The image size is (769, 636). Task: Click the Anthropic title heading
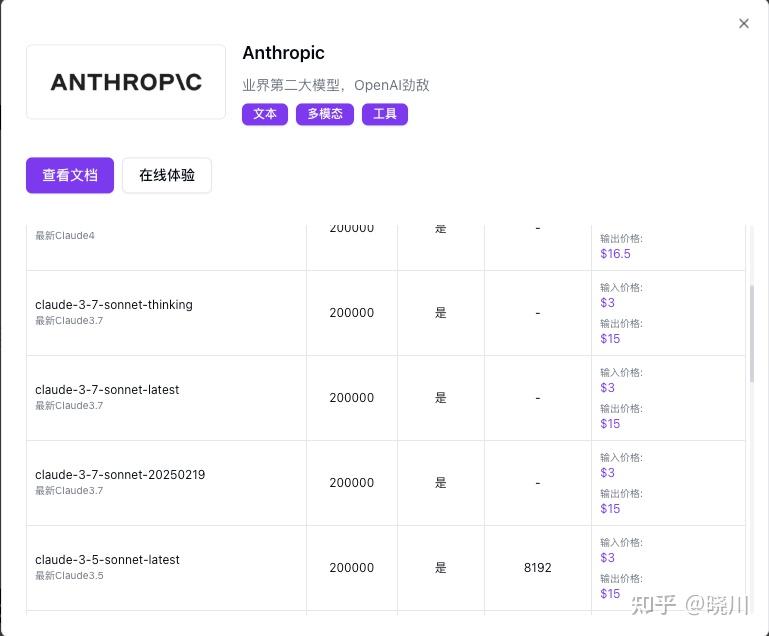pos(283,53)
